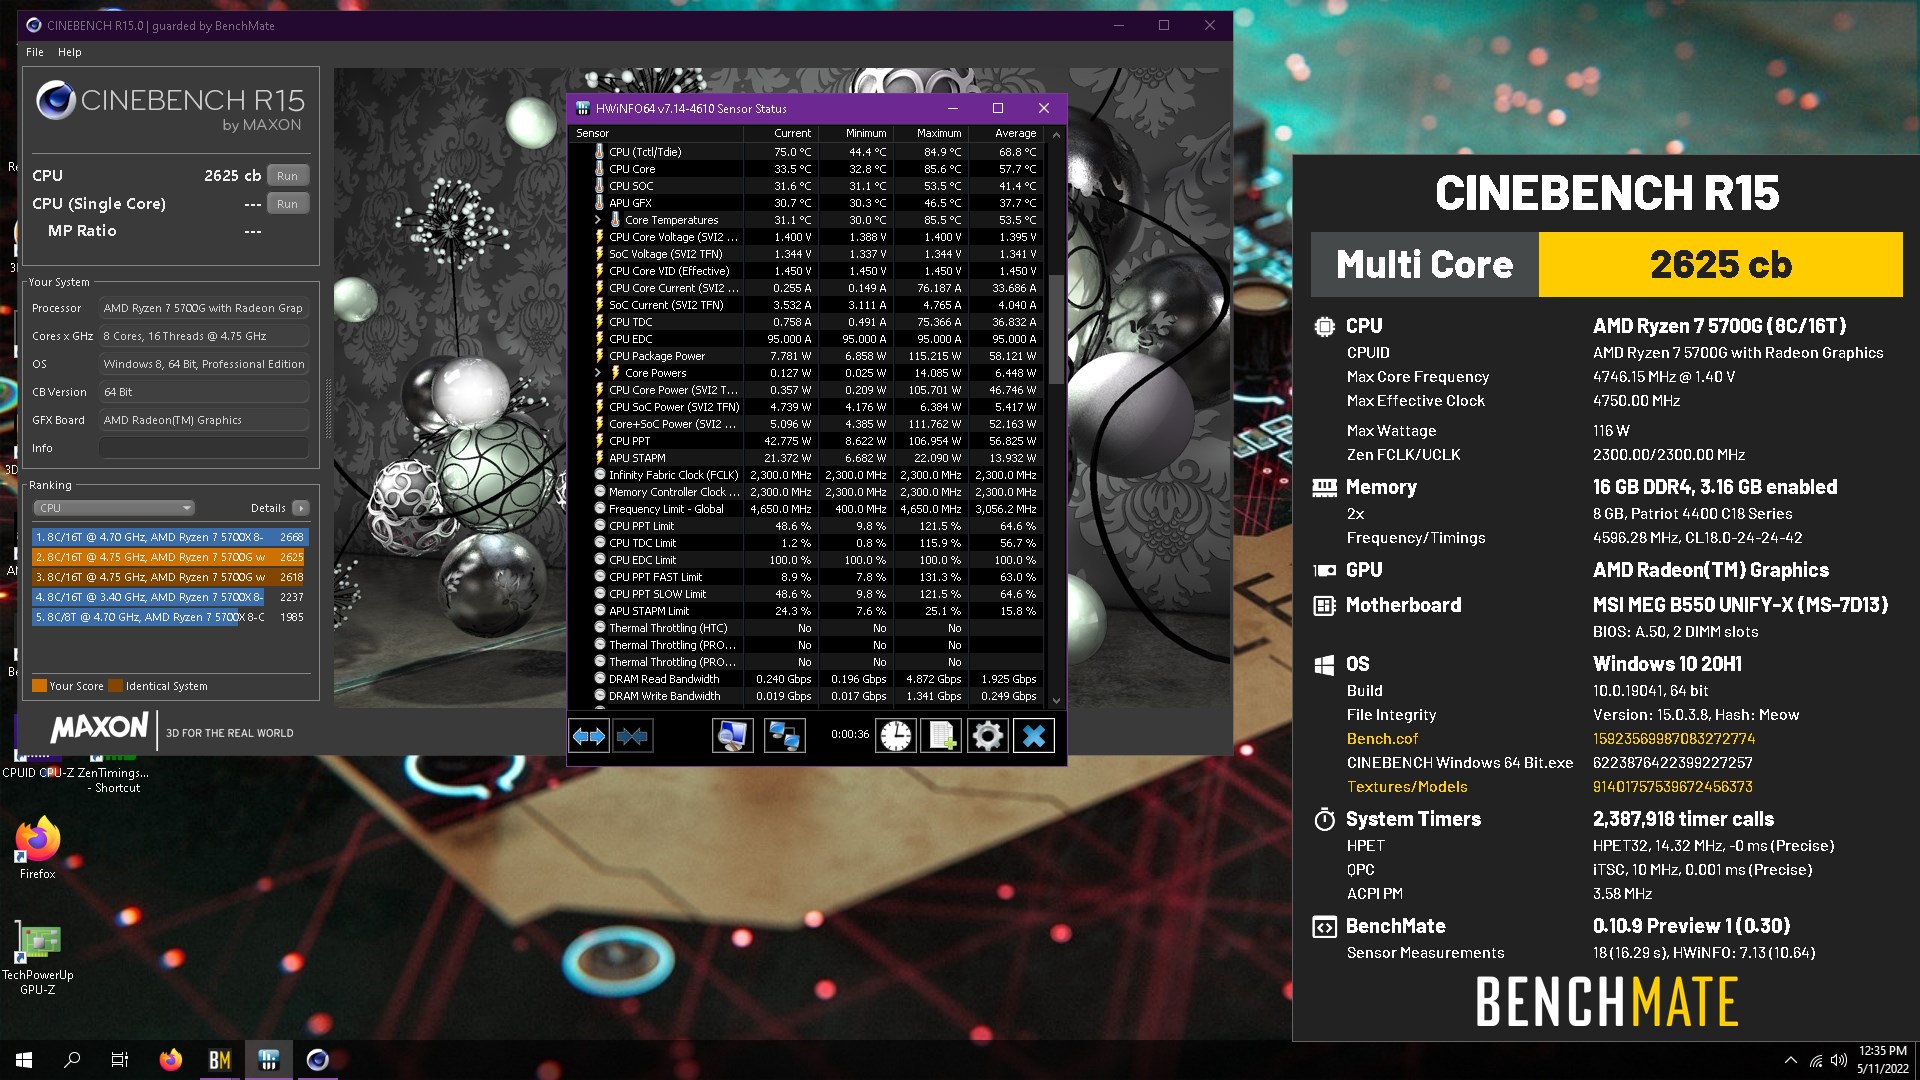Select ranking entry 2 scoring 2625
The width and height of the screenshot is (1920, 1080).
(x=170, y=557)
